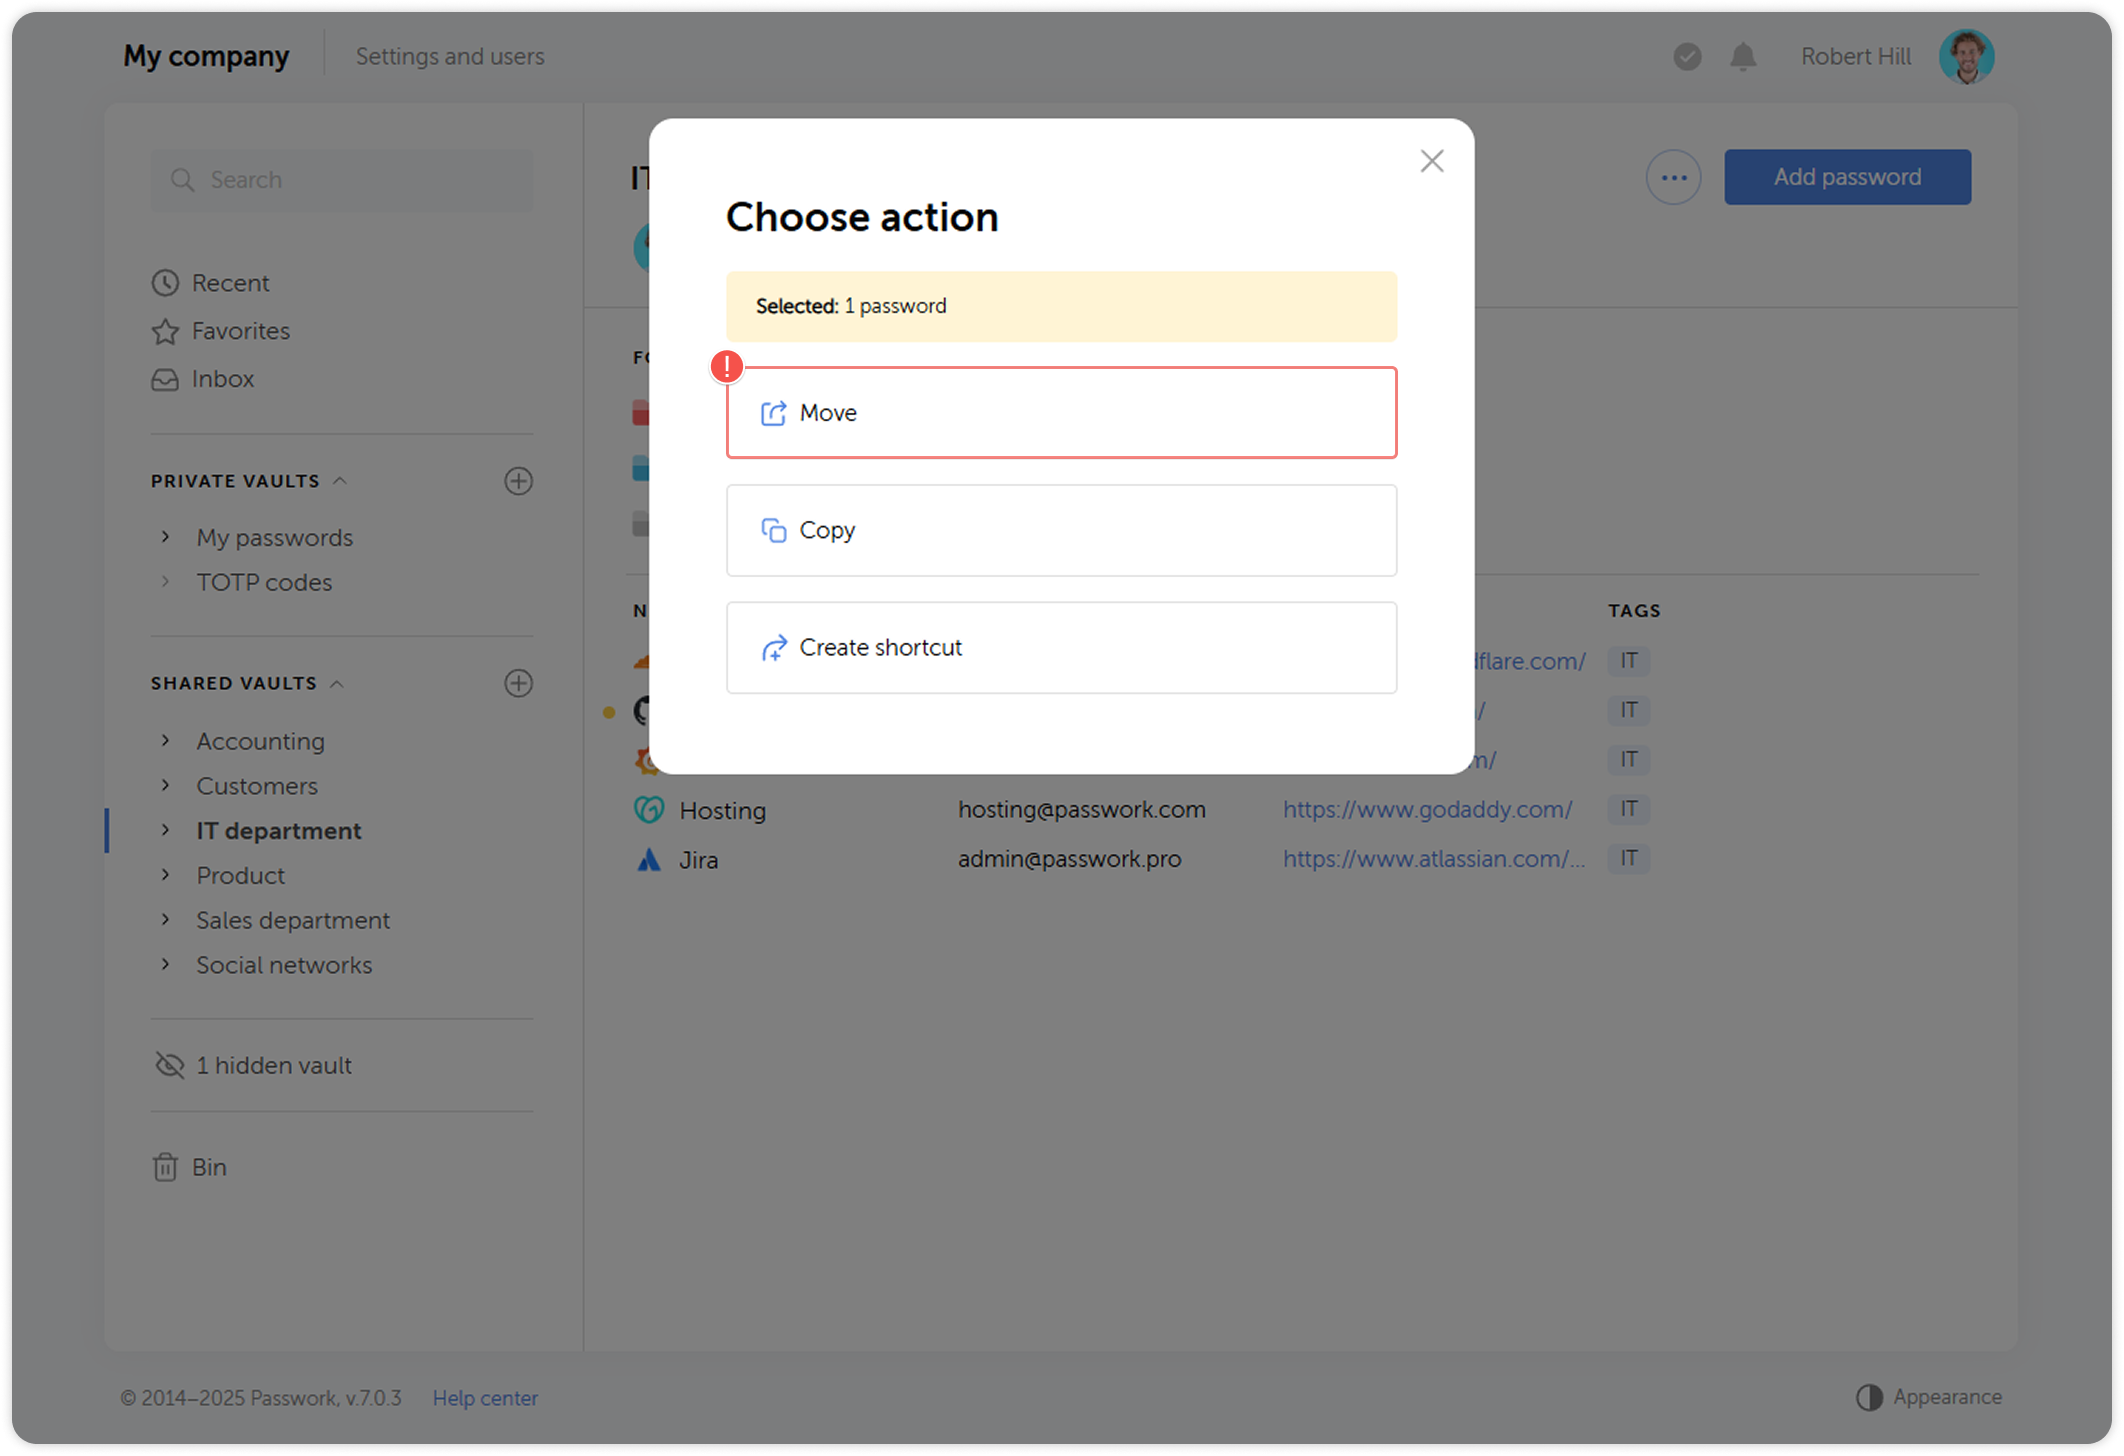This screenshot has width=2124, height=1456.
Task: Open the Help center link
Action: tap(485, 1397)
